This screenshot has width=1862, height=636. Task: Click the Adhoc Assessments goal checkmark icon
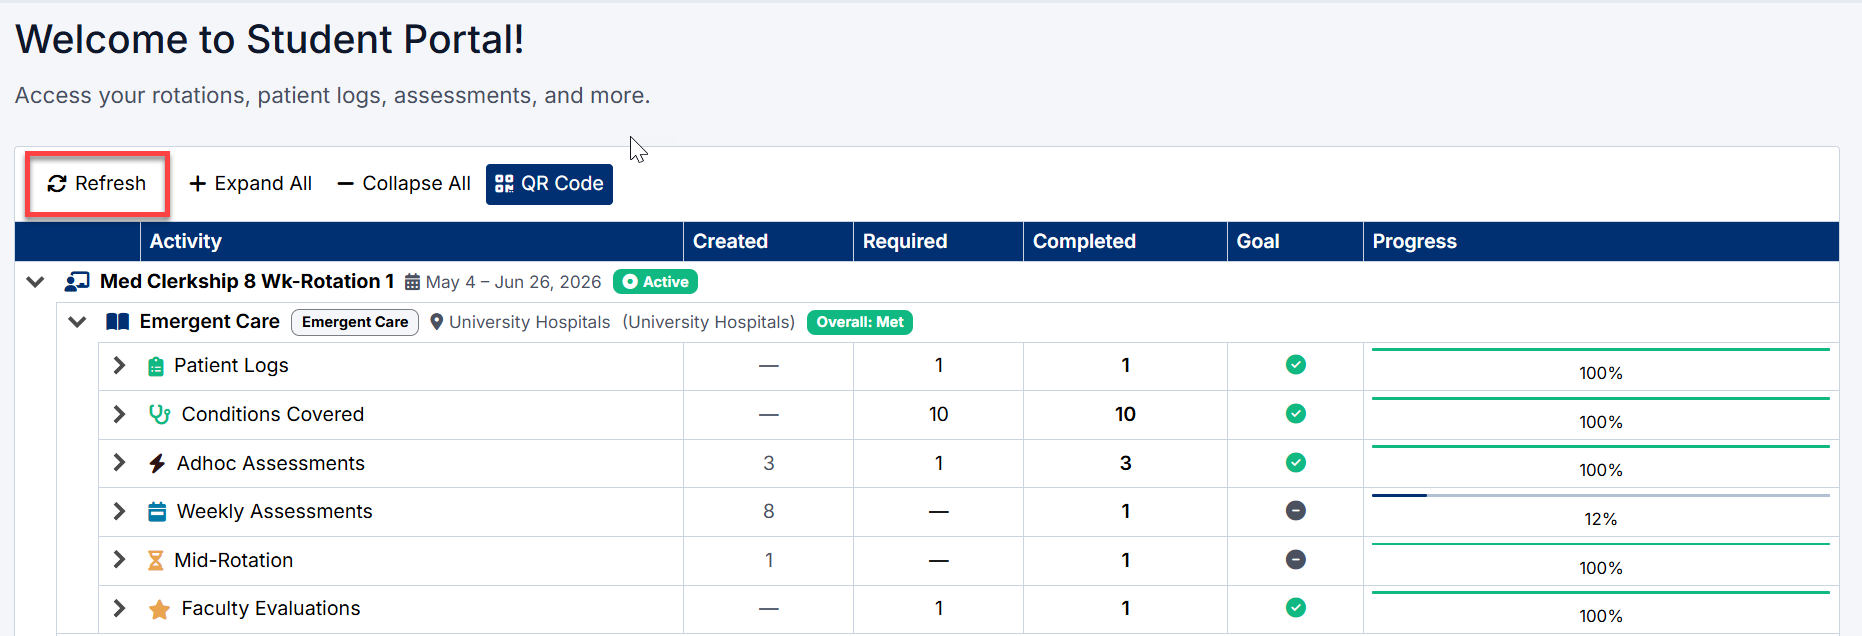pos(1296,462)
